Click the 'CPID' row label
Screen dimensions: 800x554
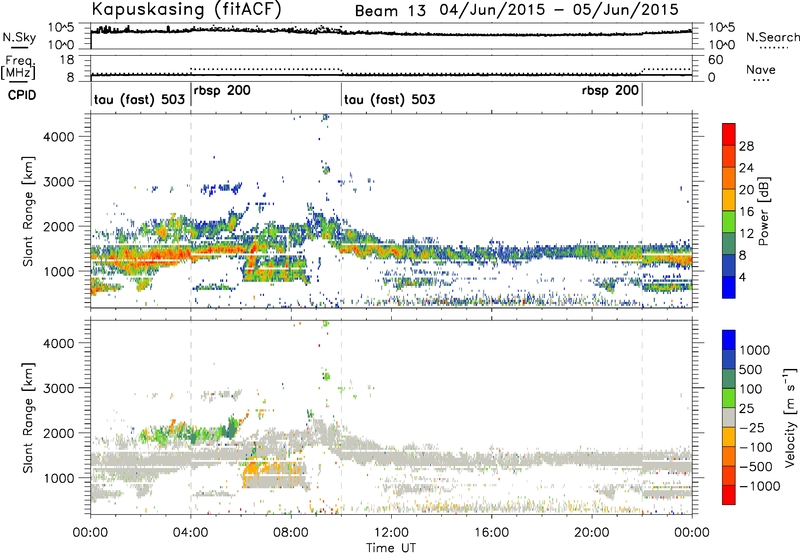22,95
